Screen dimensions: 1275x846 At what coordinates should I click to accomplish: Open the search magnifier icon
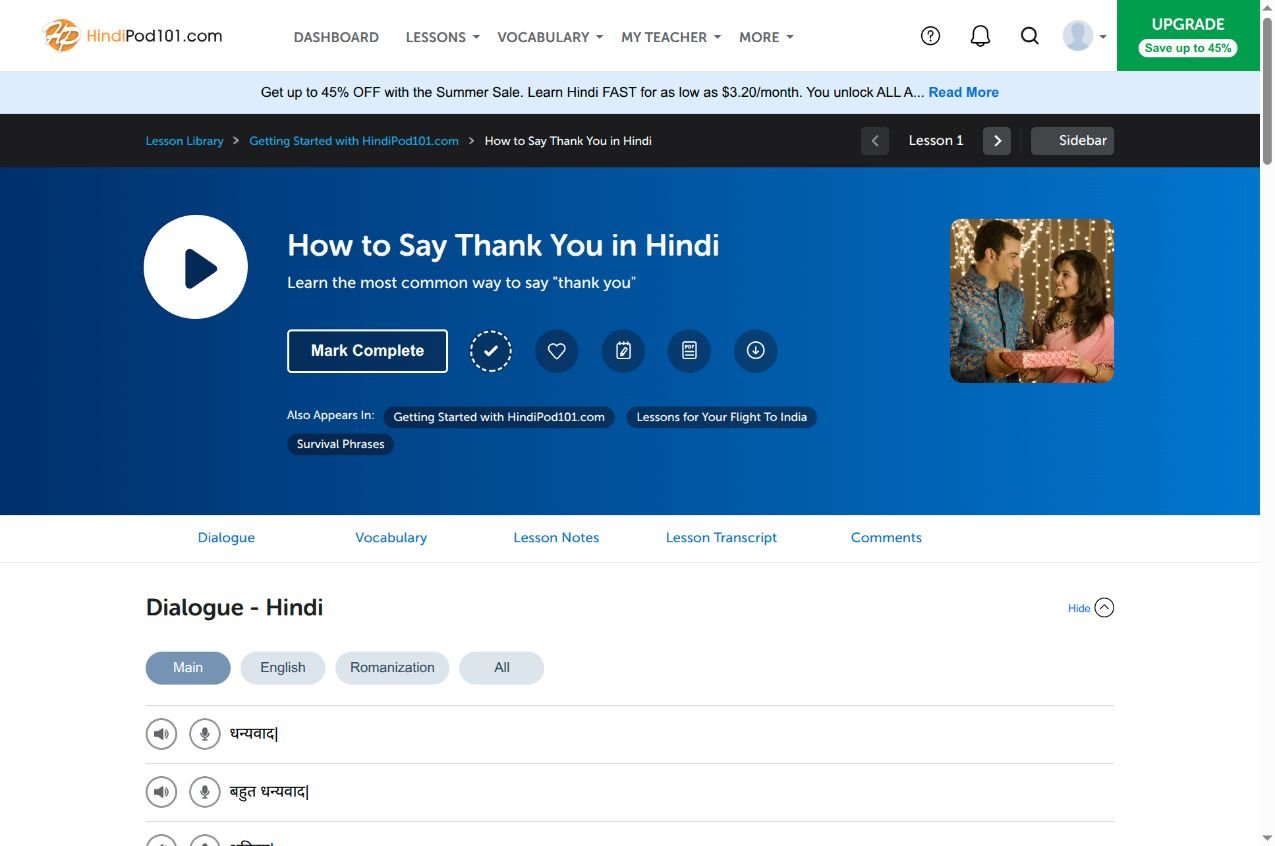pyautogui.click(x=1029, y=36)
